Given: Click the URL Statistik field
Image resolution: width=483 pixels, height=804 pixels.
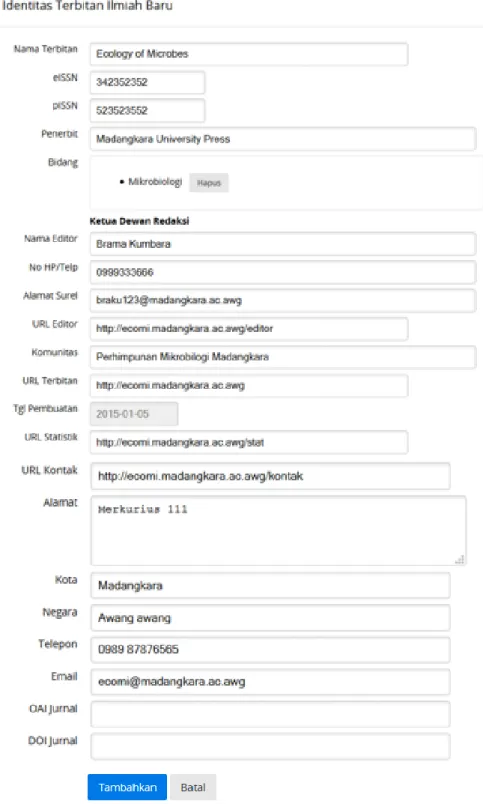Looking at the screenshot, I should click(x=249, y=442).
